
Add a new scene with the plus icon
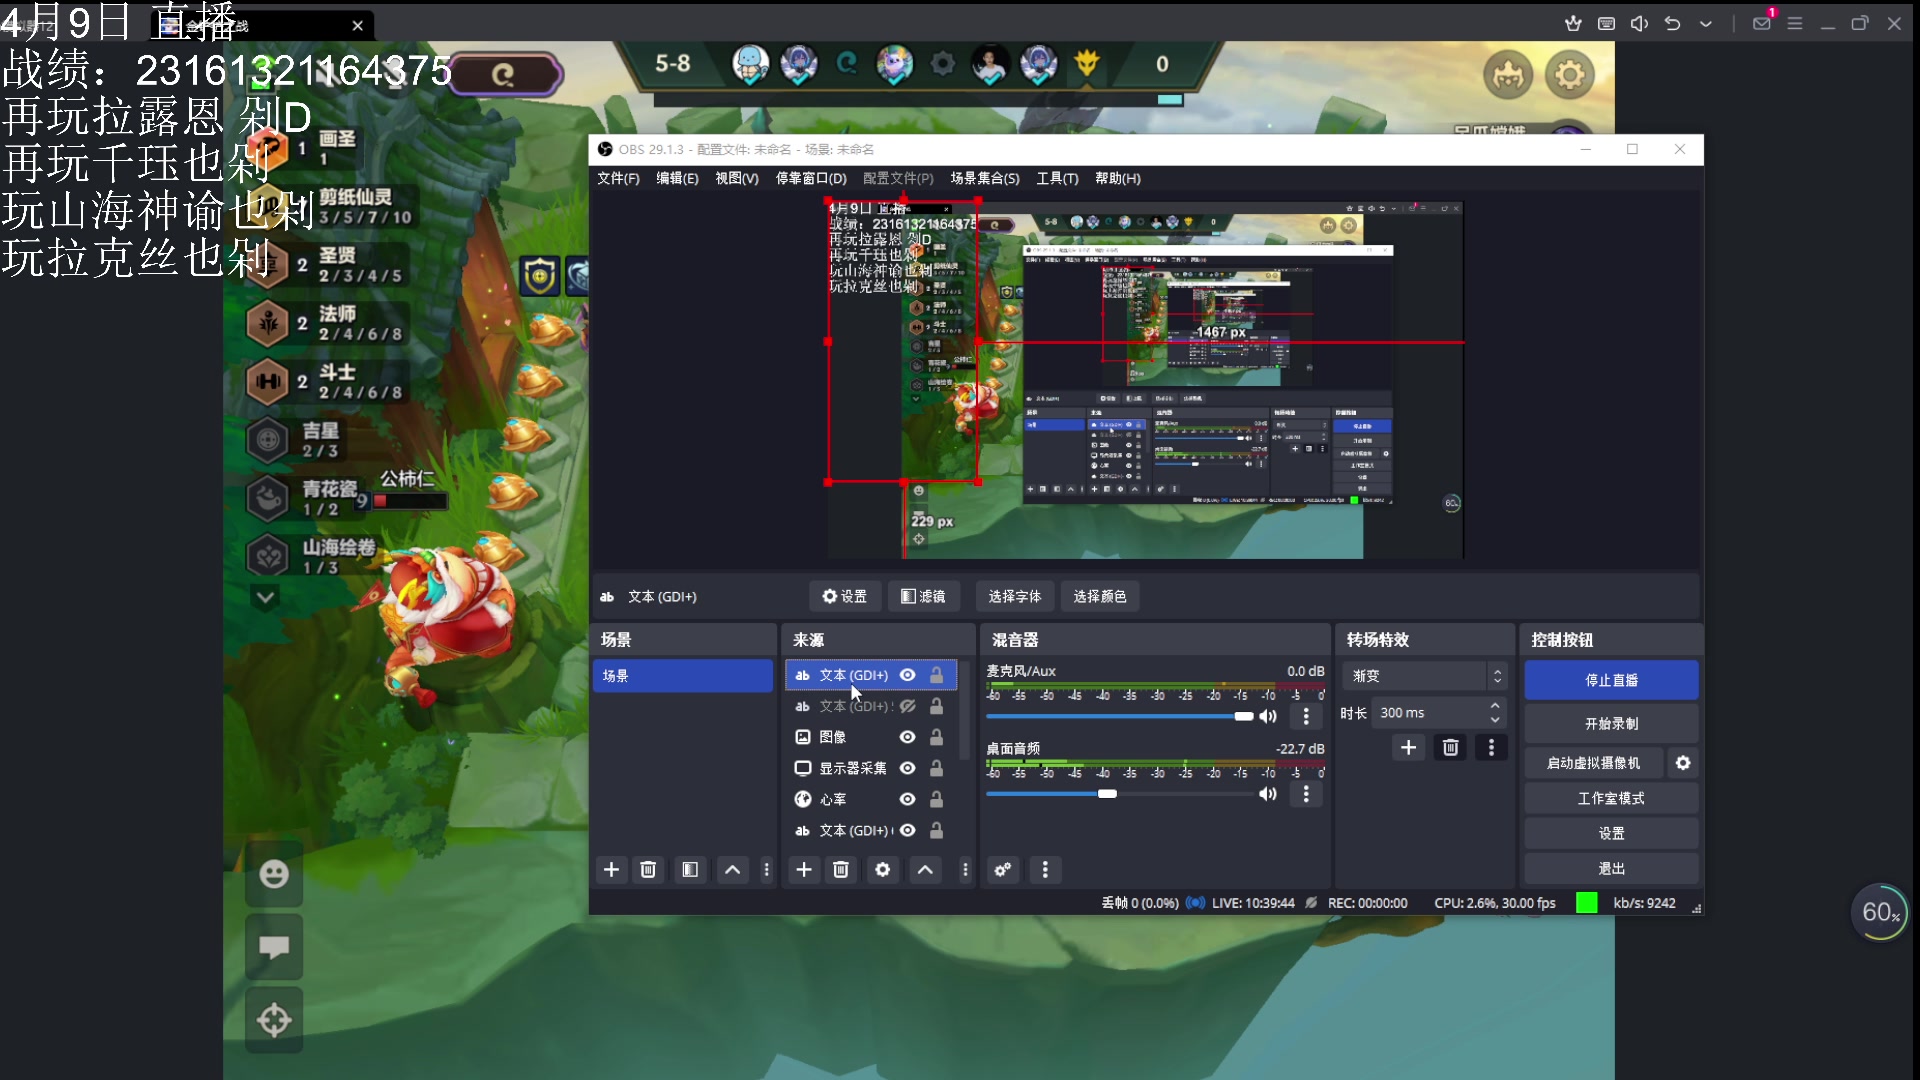611,870
